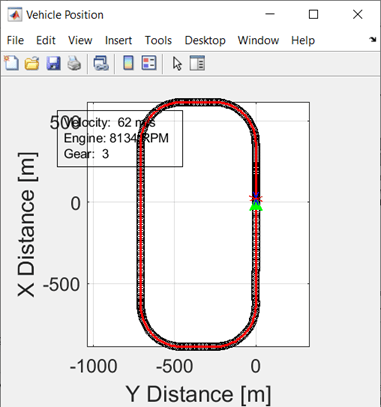Open the File menu
The image size is (381, 407).
tap(15, 40)
